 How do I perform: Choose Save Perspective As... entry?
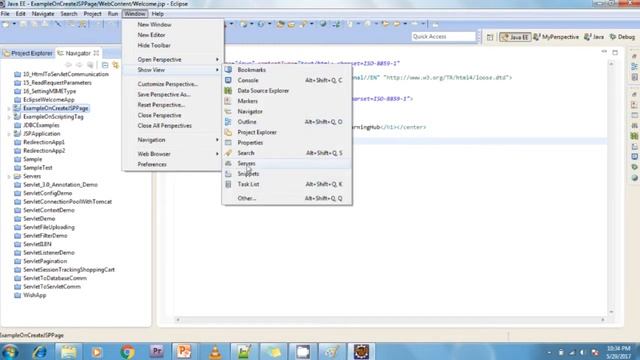coord(173,94)
